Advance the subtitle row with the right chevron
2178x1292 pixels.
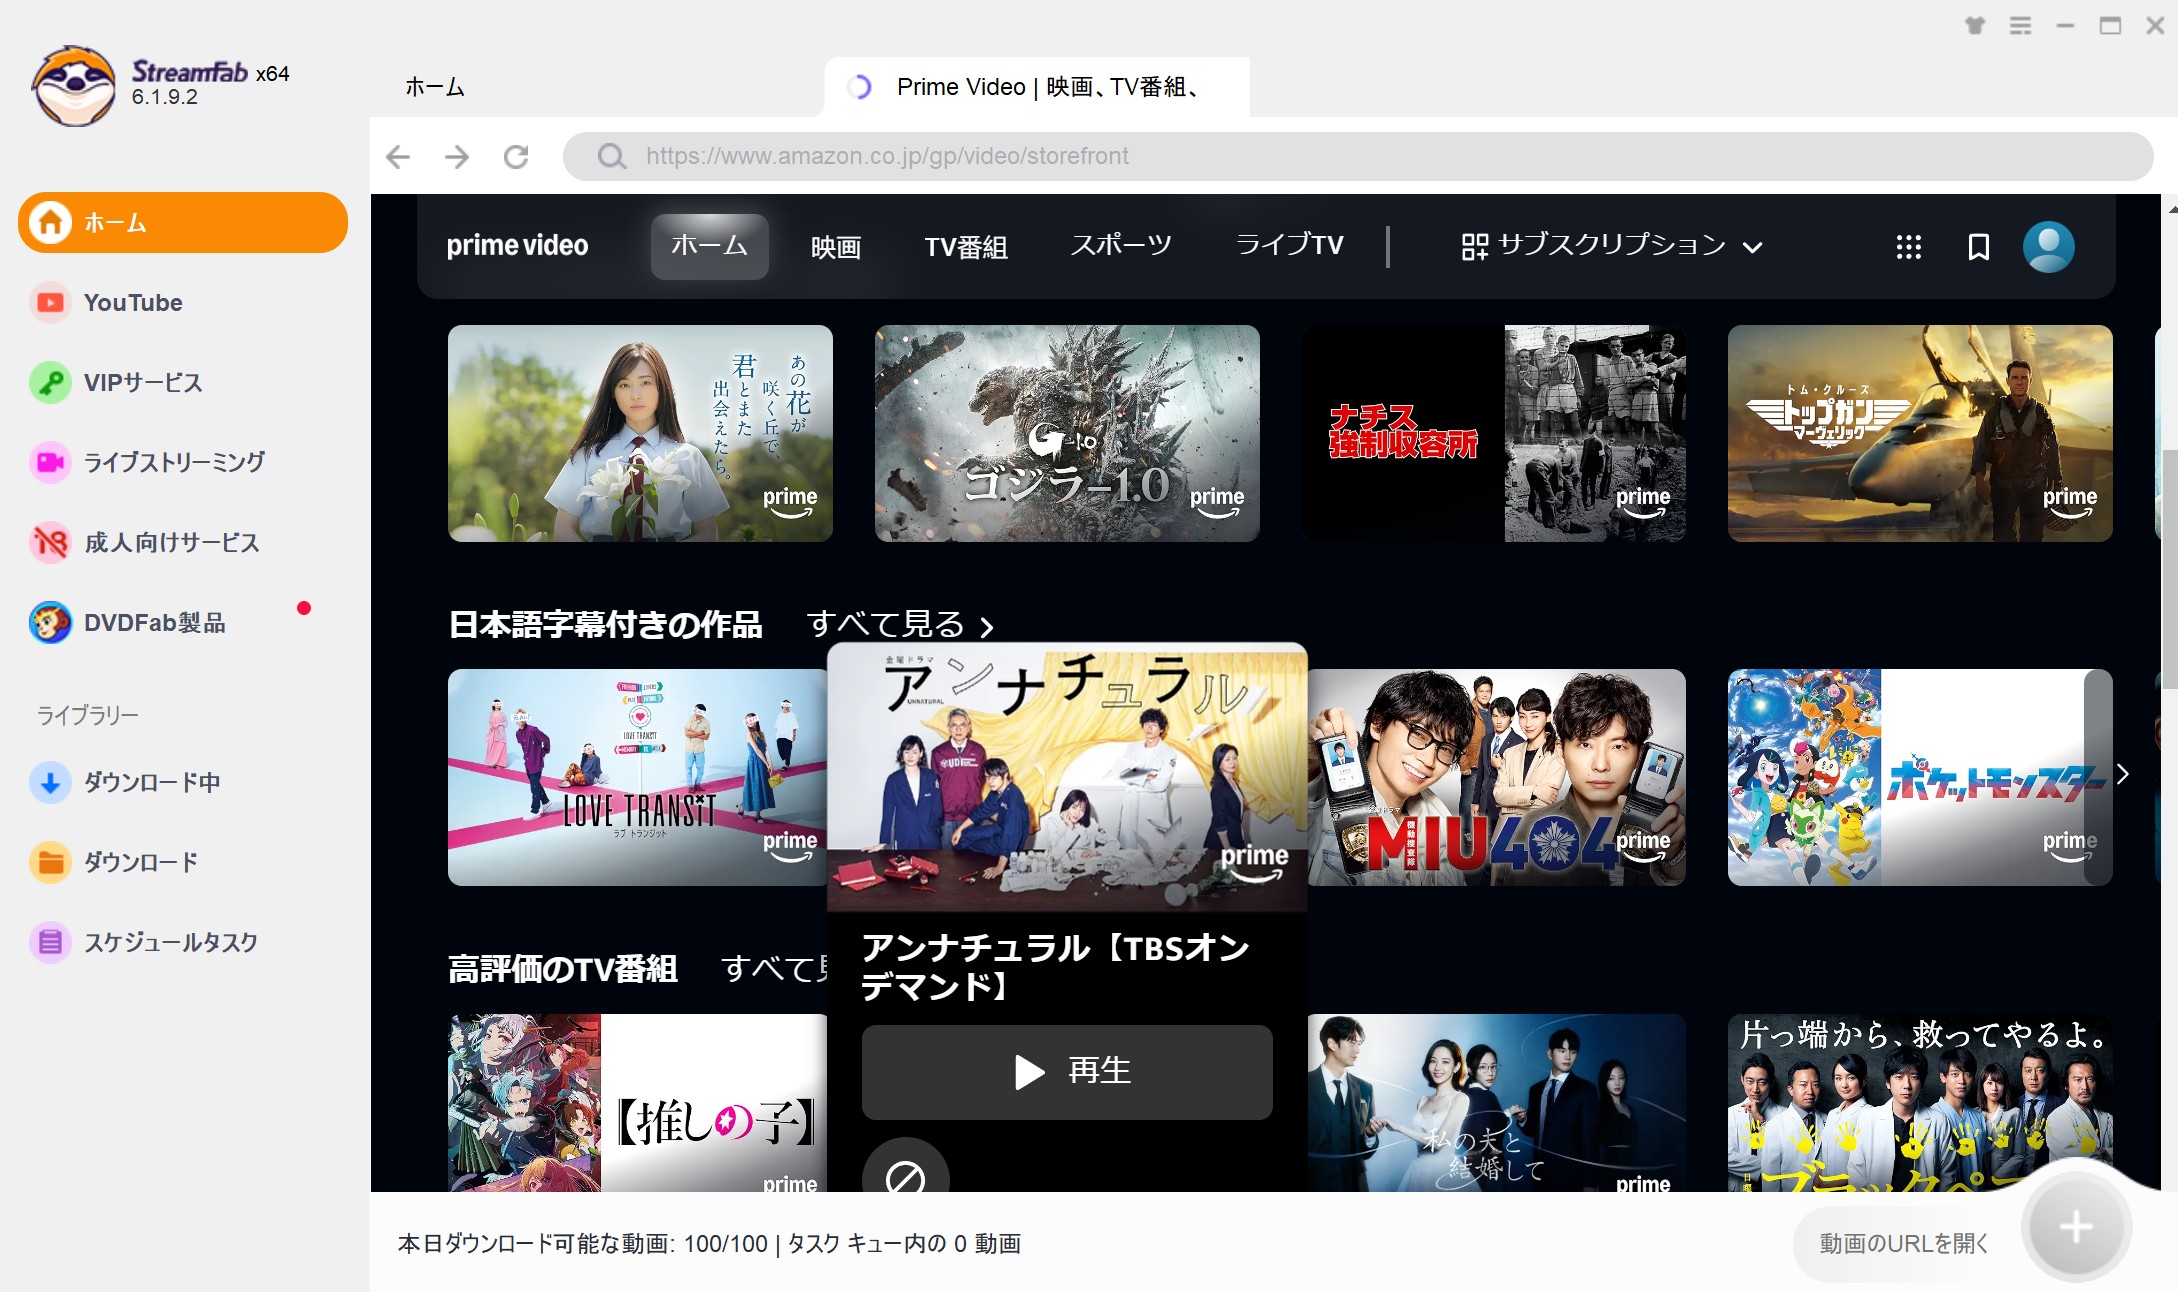pos(2123,774)
